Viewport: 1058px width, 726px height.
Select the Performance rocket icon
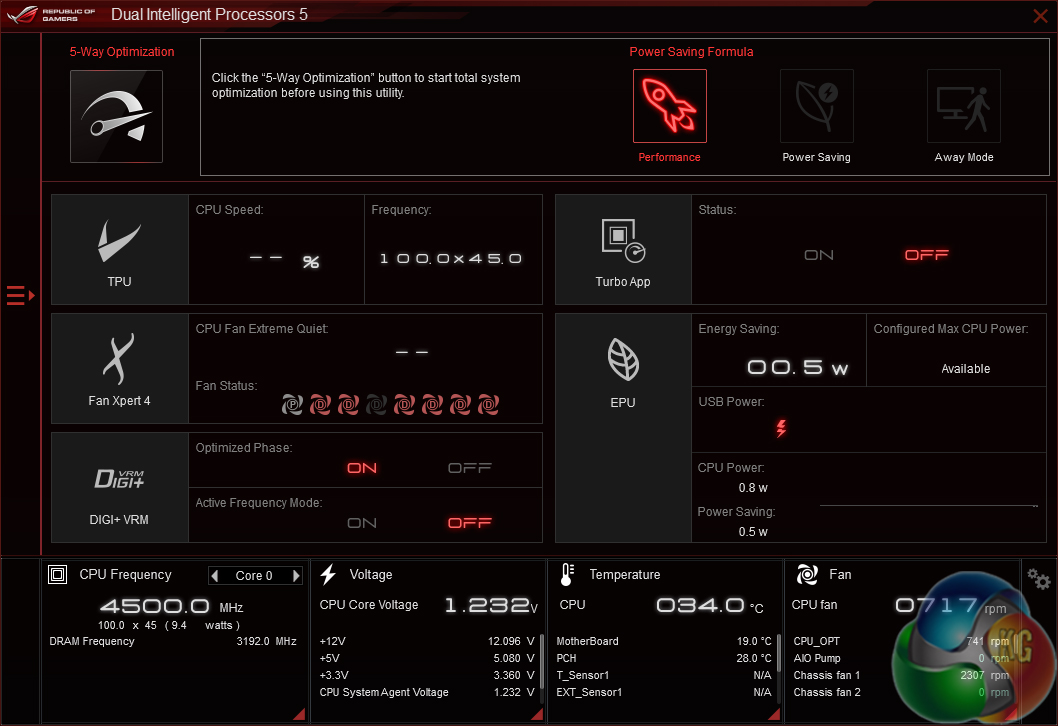coord(669,106)
